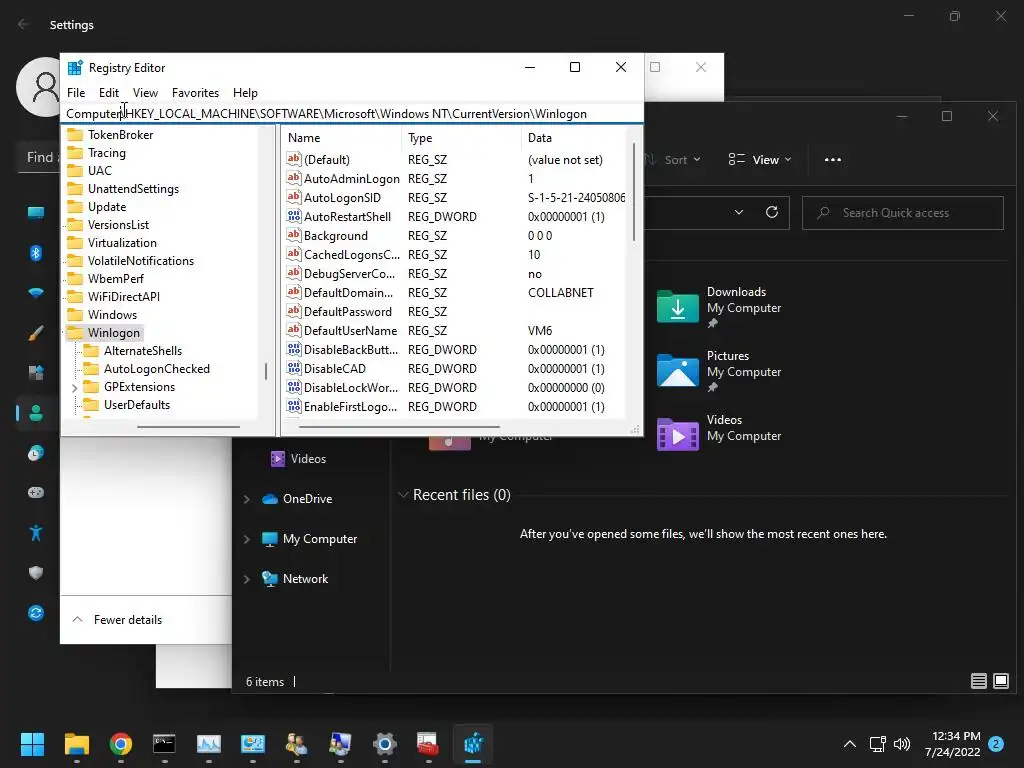1024x768 pixels.
Task: Select the AutoLogonChecked subkey
Action: click(x=157, y=369)
